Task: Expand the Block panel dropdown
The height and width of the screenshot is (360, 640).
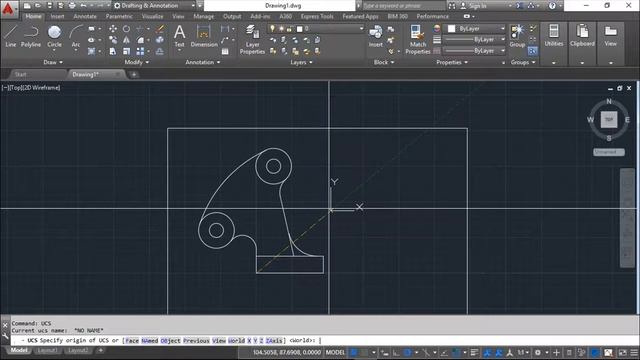Action: pyautogui.click(x=384, y=62)
